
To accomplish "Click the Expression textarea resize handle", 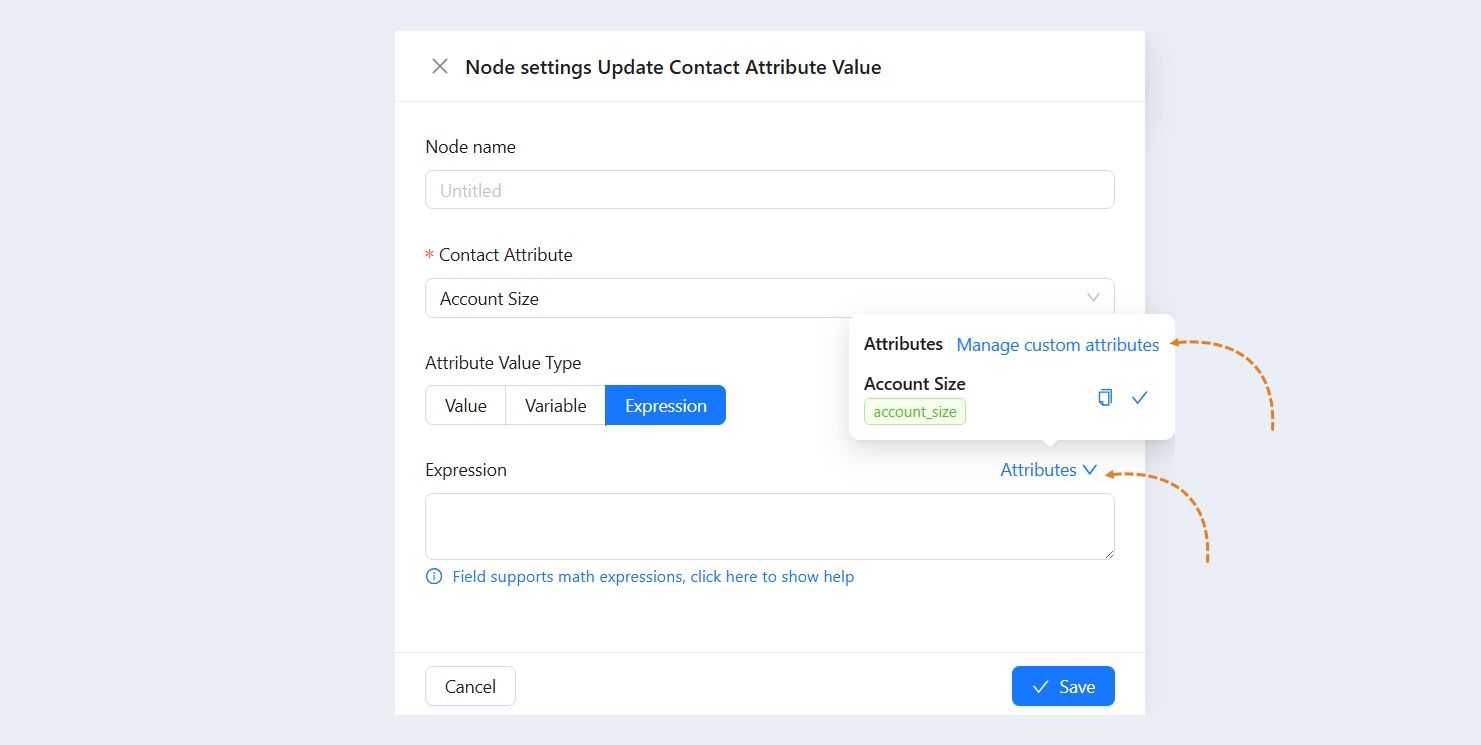I will click(x=1108, y=553).
